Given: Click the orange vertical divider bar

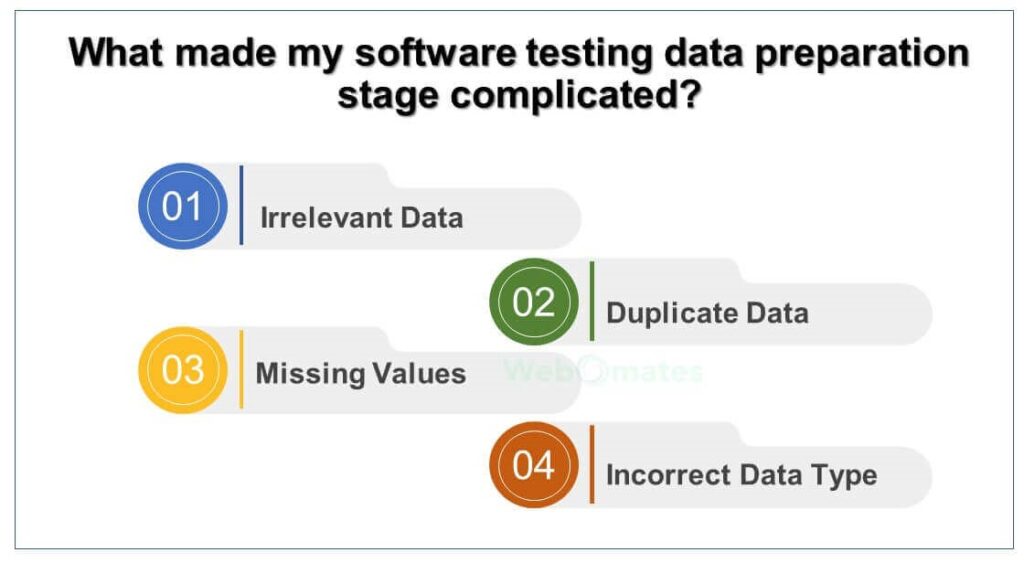Looking at the screenshot, I should coord(592,464).
